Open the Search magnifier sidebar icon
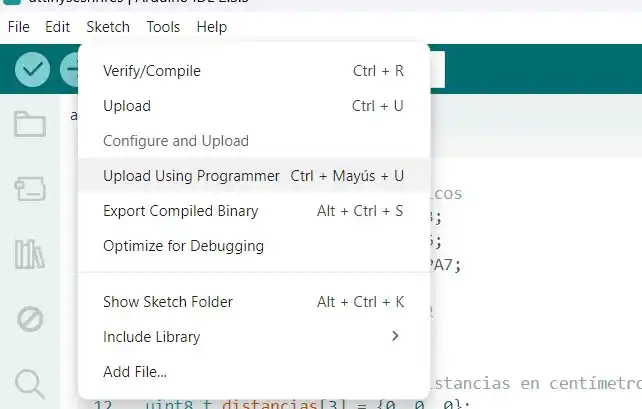Screen dimensions: 642x409 (30, 384)
